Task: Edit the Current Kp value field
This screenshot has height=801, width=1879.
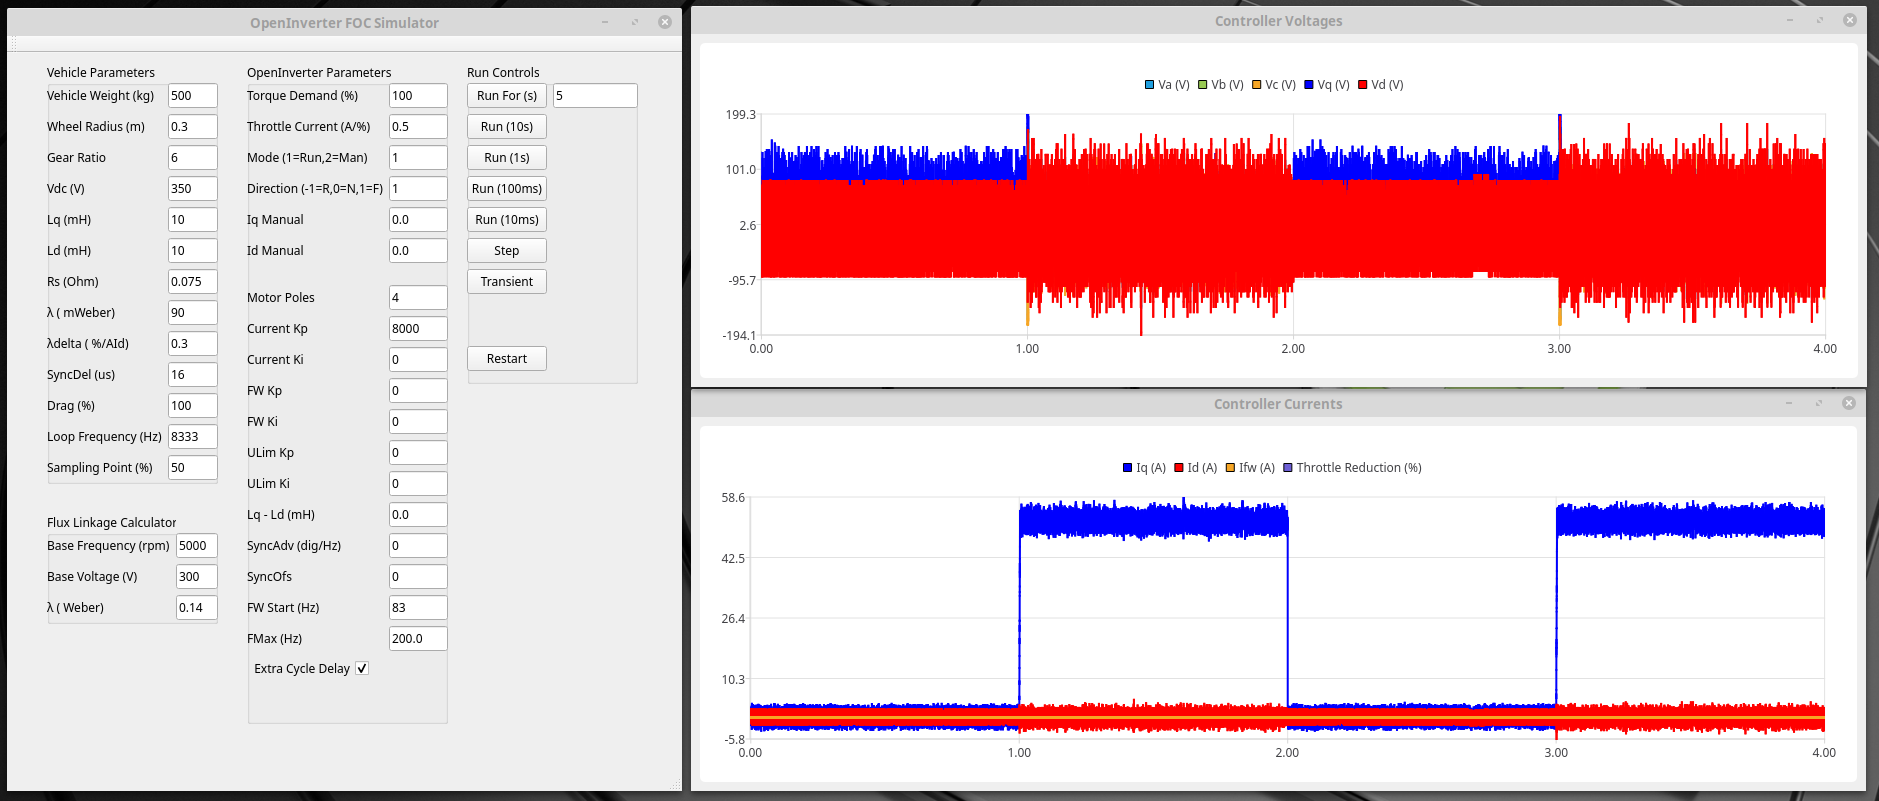Action: coord(417,329)
